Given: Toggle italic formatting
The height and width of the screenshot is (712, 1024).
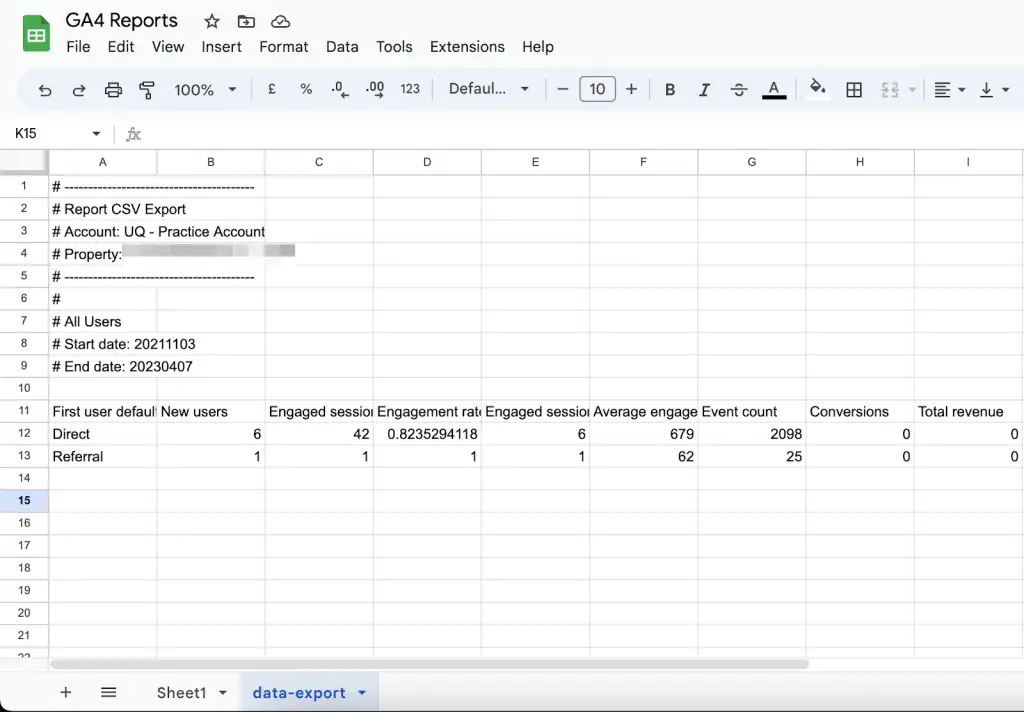Looking at the screenshot, I should click(704, 89).
